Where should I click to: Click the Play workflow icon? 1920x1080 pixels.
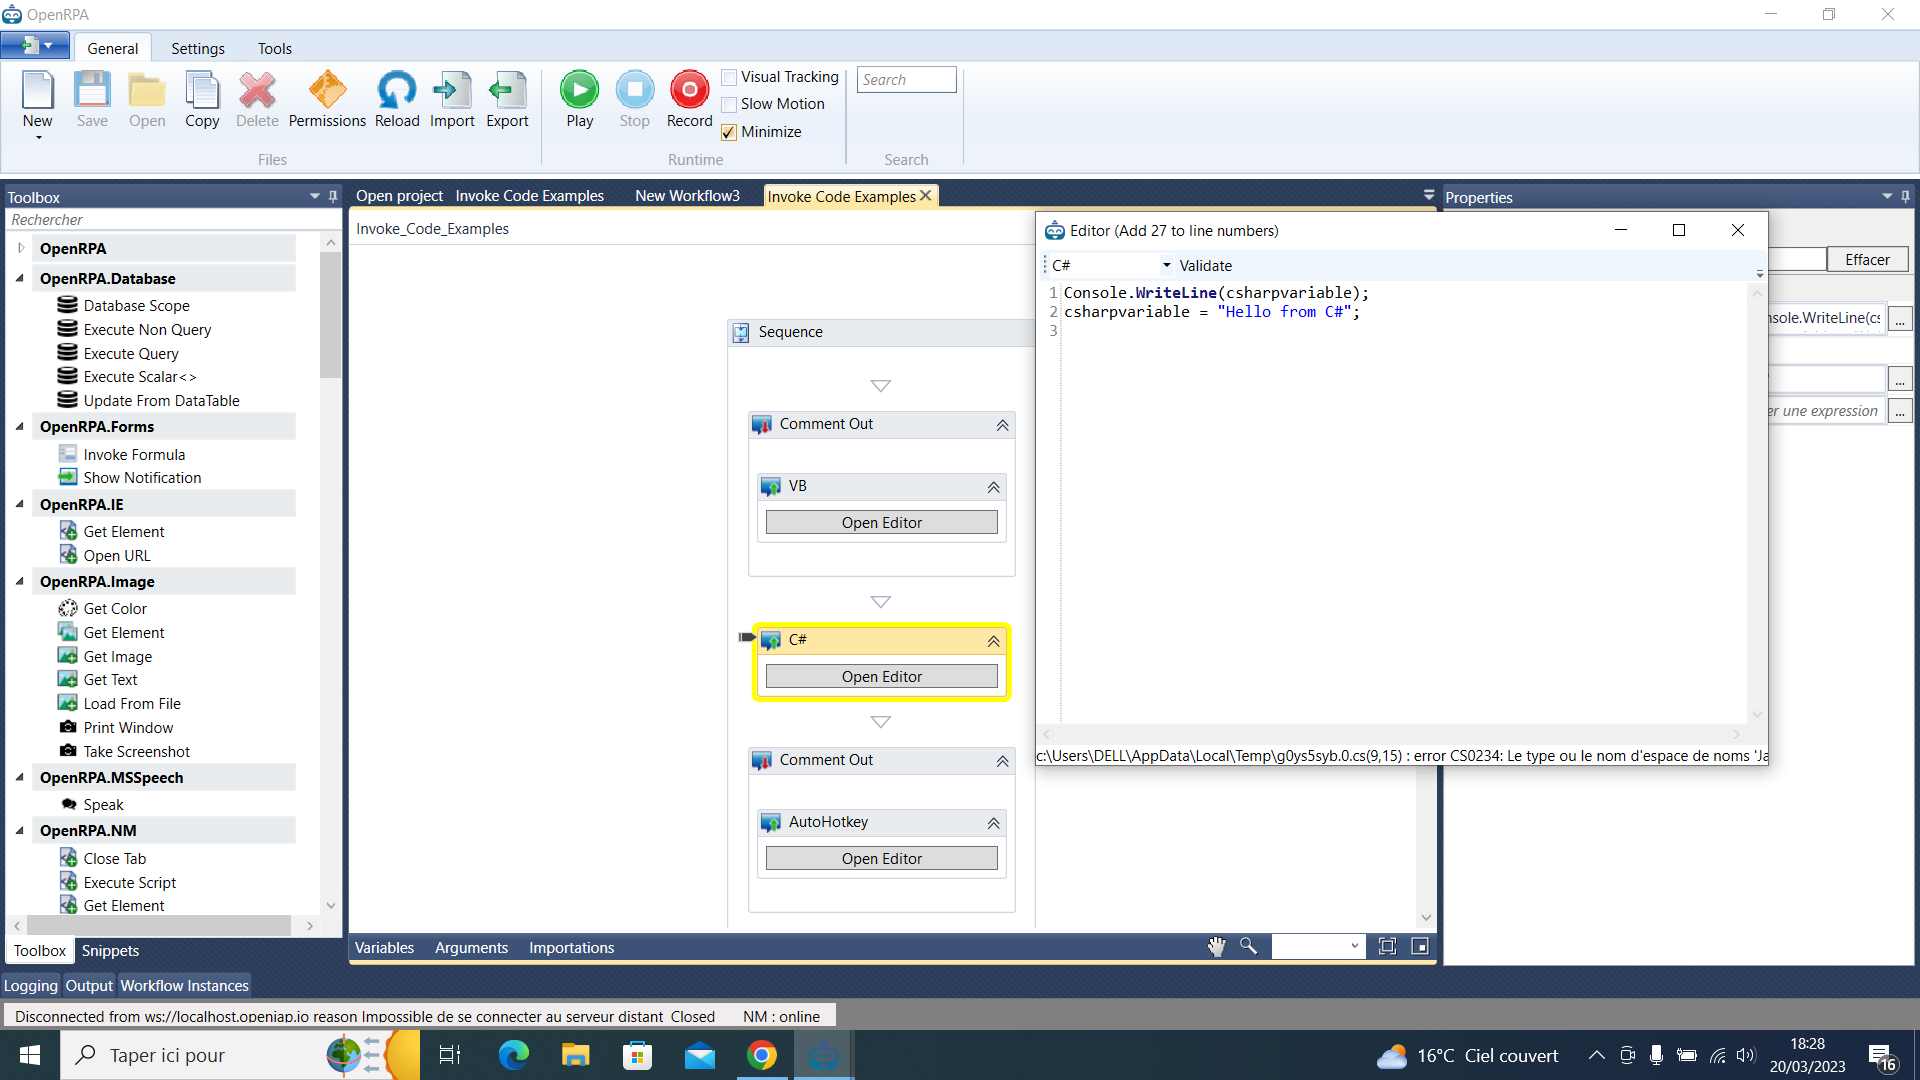click(x=579, y=90)
